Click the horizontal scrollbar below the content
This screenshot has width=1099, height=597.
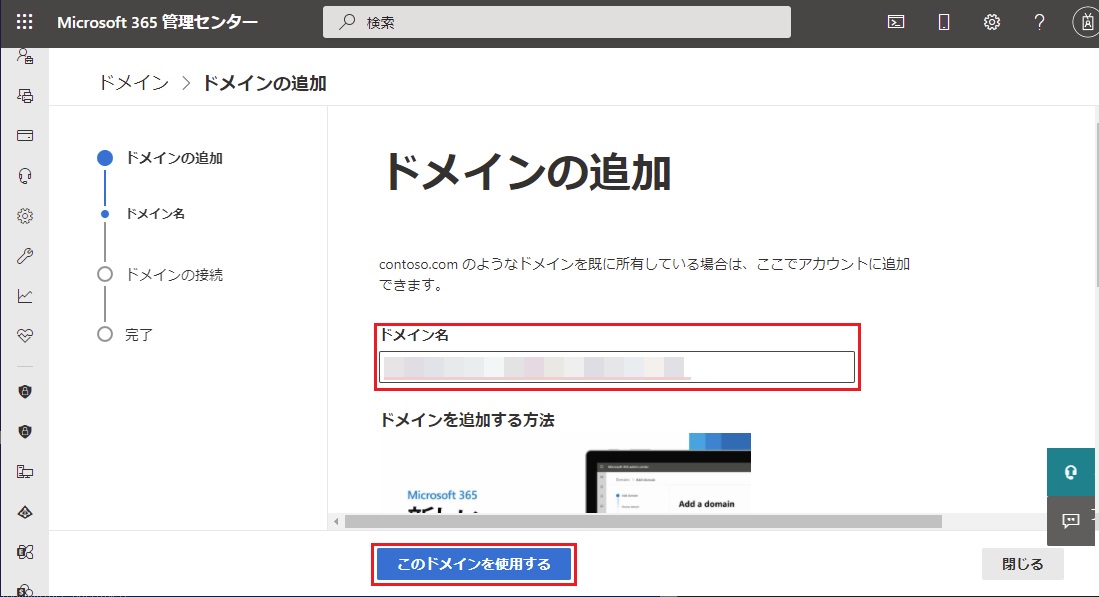click(x=642, y=521)
